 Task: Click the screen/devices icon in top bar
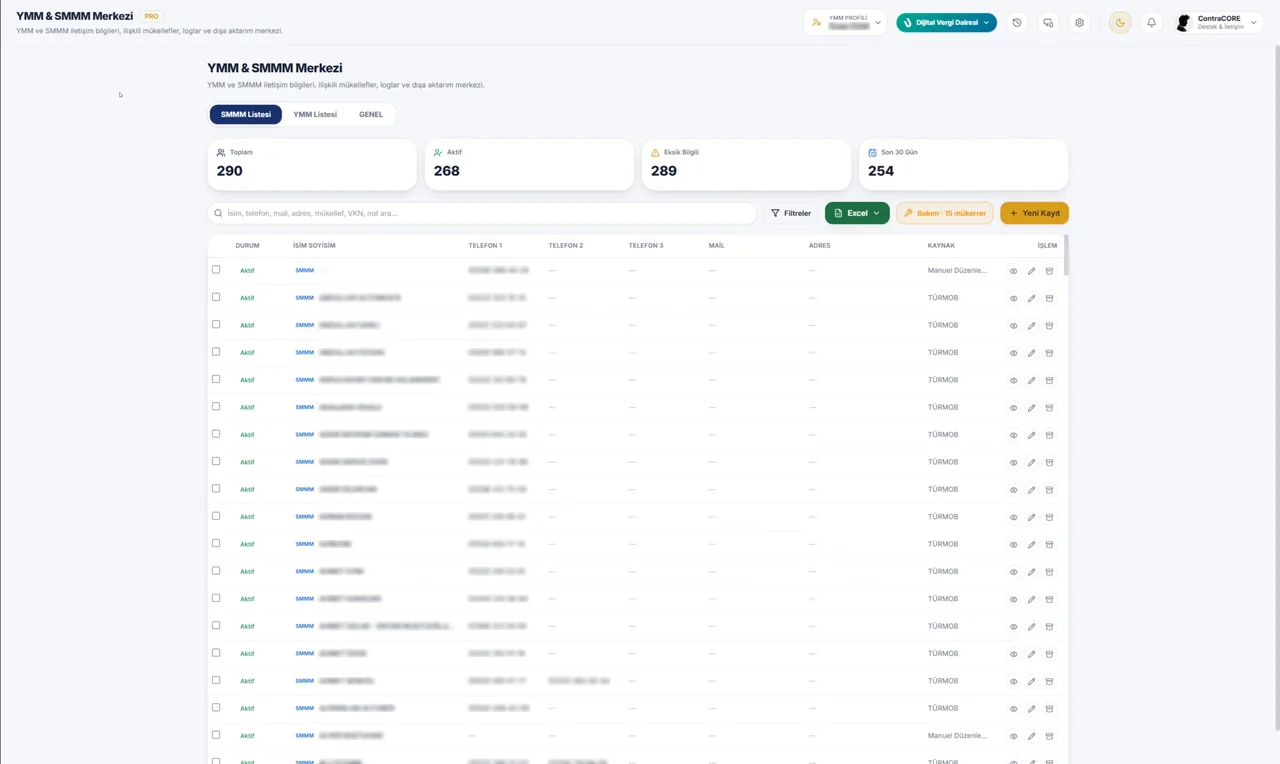[1048, 22]
